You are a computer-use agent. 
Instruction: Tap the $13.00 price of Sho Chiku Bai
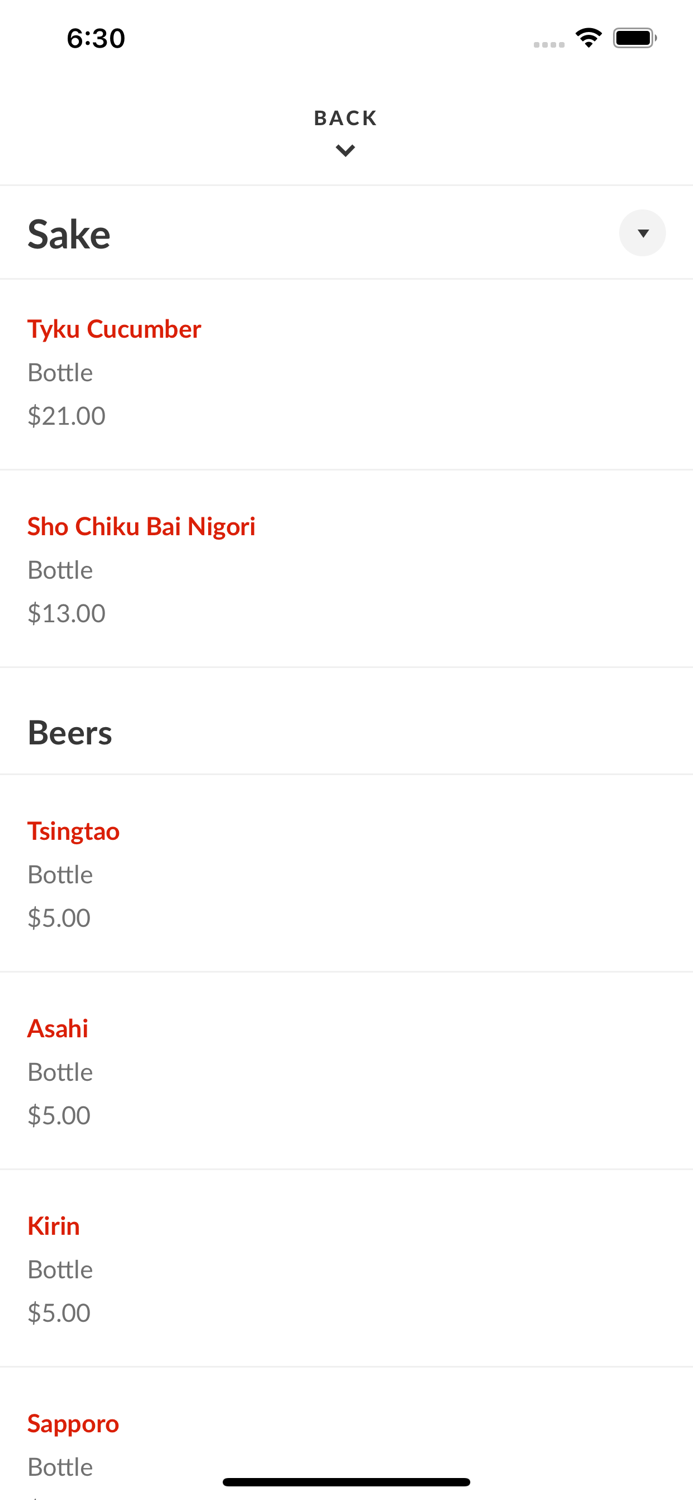point(66,612)
